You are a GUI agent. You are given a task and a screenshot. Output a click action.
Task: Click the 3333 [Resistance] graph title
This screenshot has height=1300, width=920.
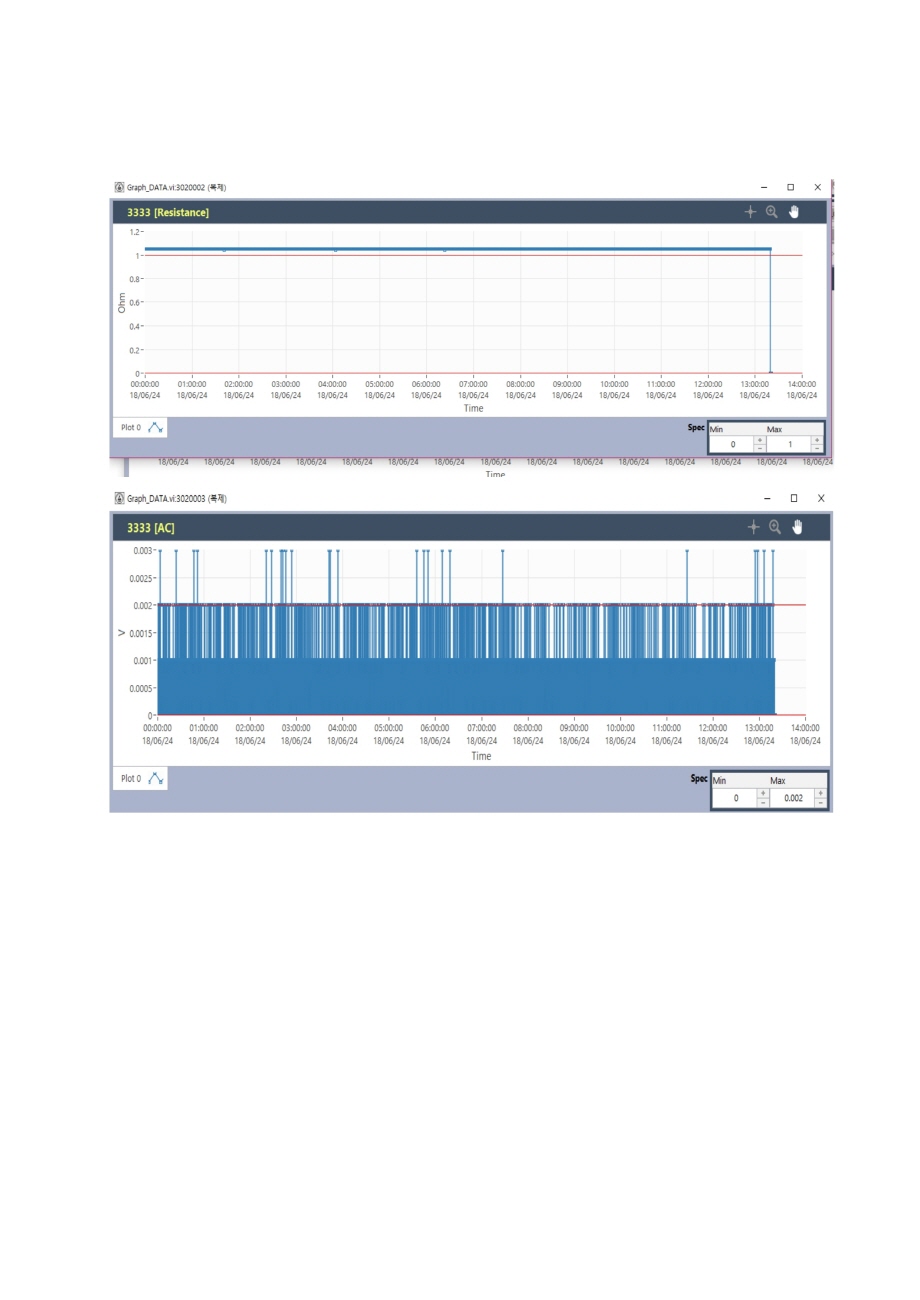[168, 212]
